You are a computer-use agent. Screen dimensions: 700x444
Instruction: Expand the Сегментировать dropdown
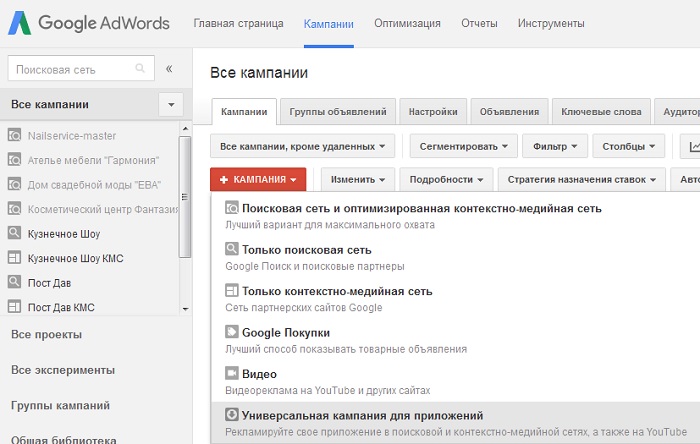point(463,146)
